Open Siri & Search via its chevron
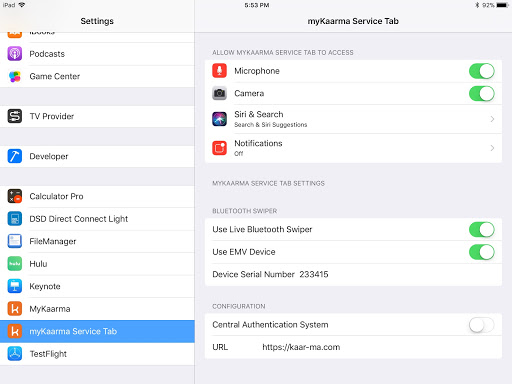The width and height of the screenshot is (512, 384). click(x=492, y=119)
